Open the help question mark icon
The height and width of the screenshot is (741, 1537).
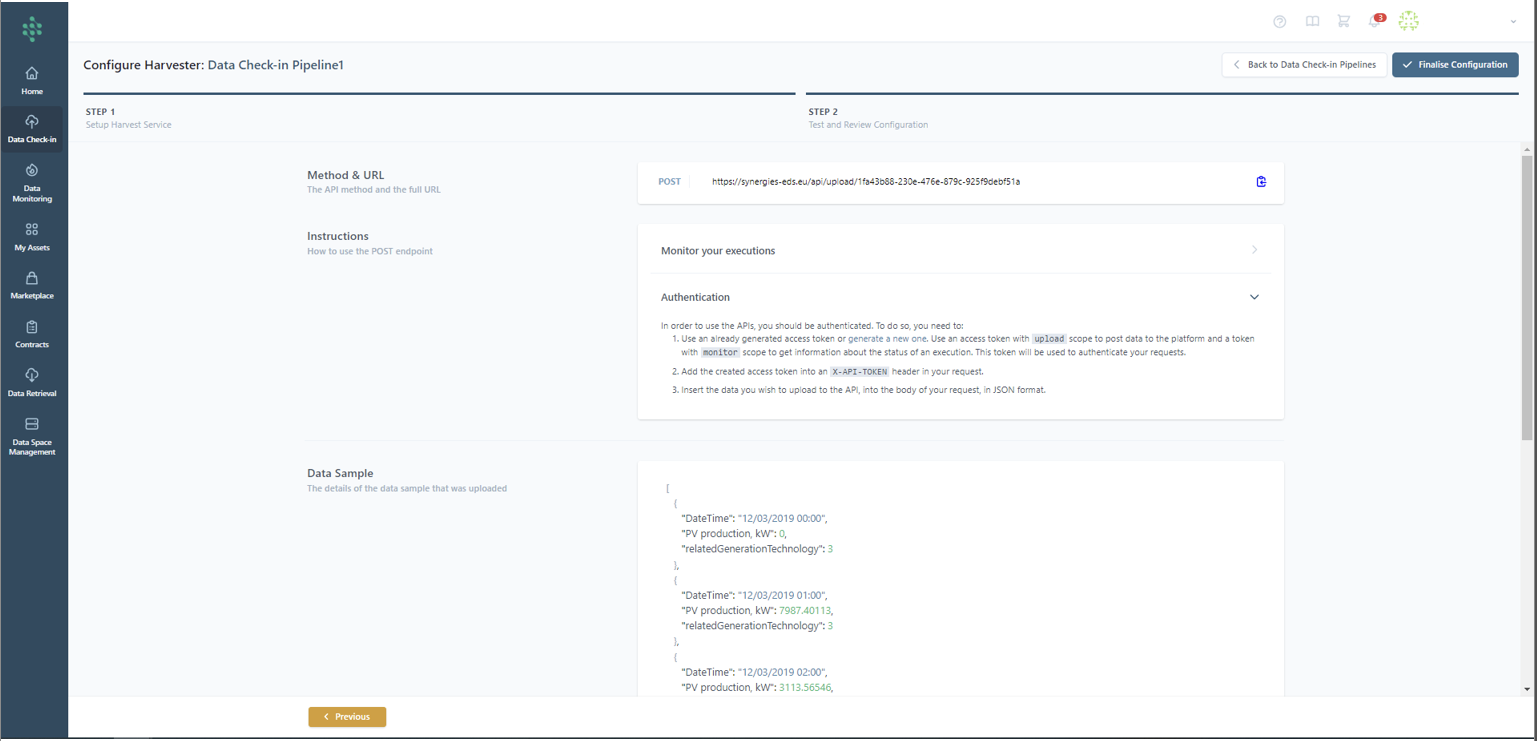pos(1279,22)
